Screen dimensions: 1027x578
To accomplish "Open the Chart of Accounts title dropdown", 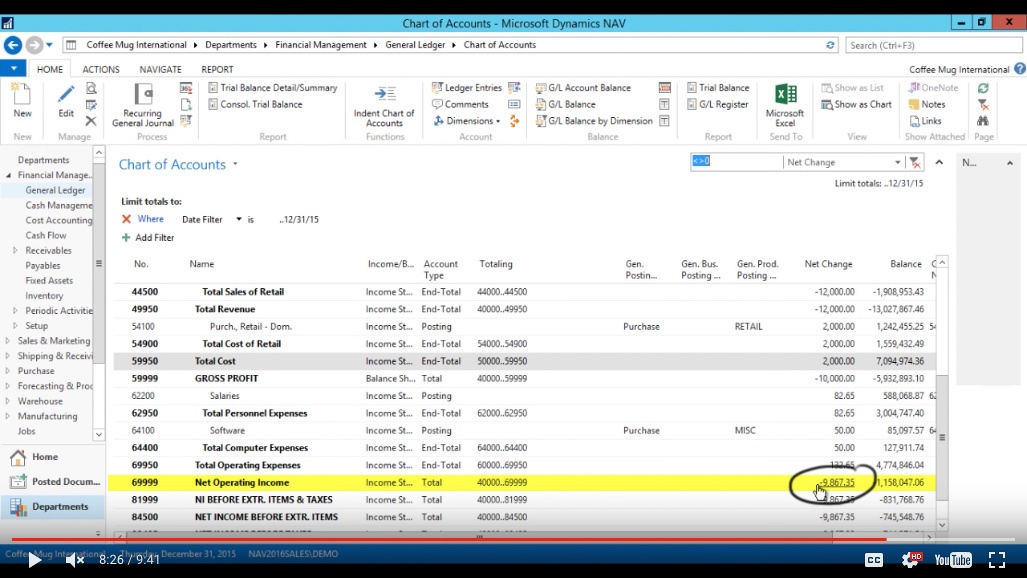I will (235, 164).
